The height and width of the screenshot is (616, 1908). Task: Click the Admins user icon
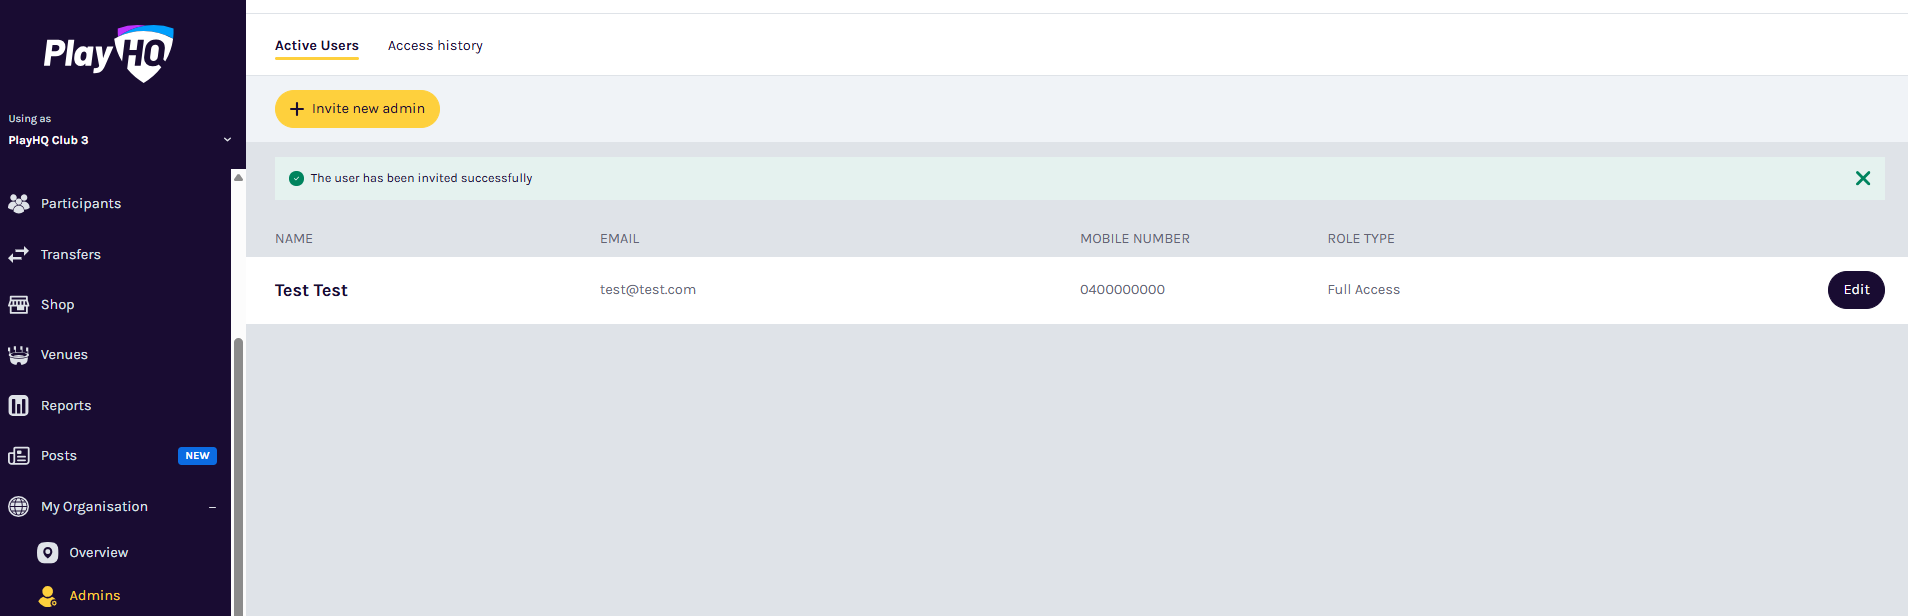(47, 596)
